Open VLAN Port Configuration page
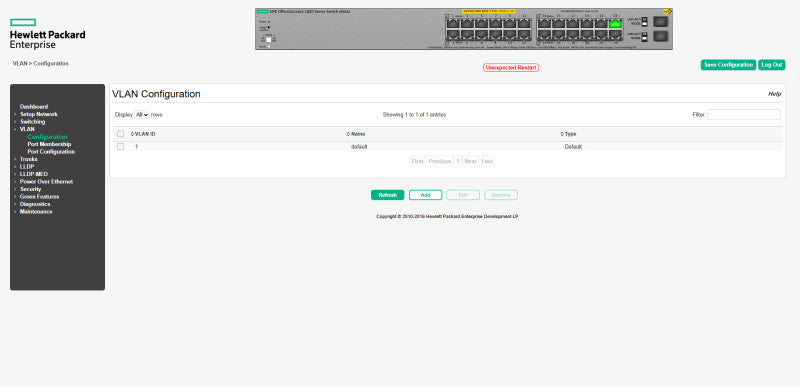The height and width of the screenshot is (387, 800). tap(51, 151)
